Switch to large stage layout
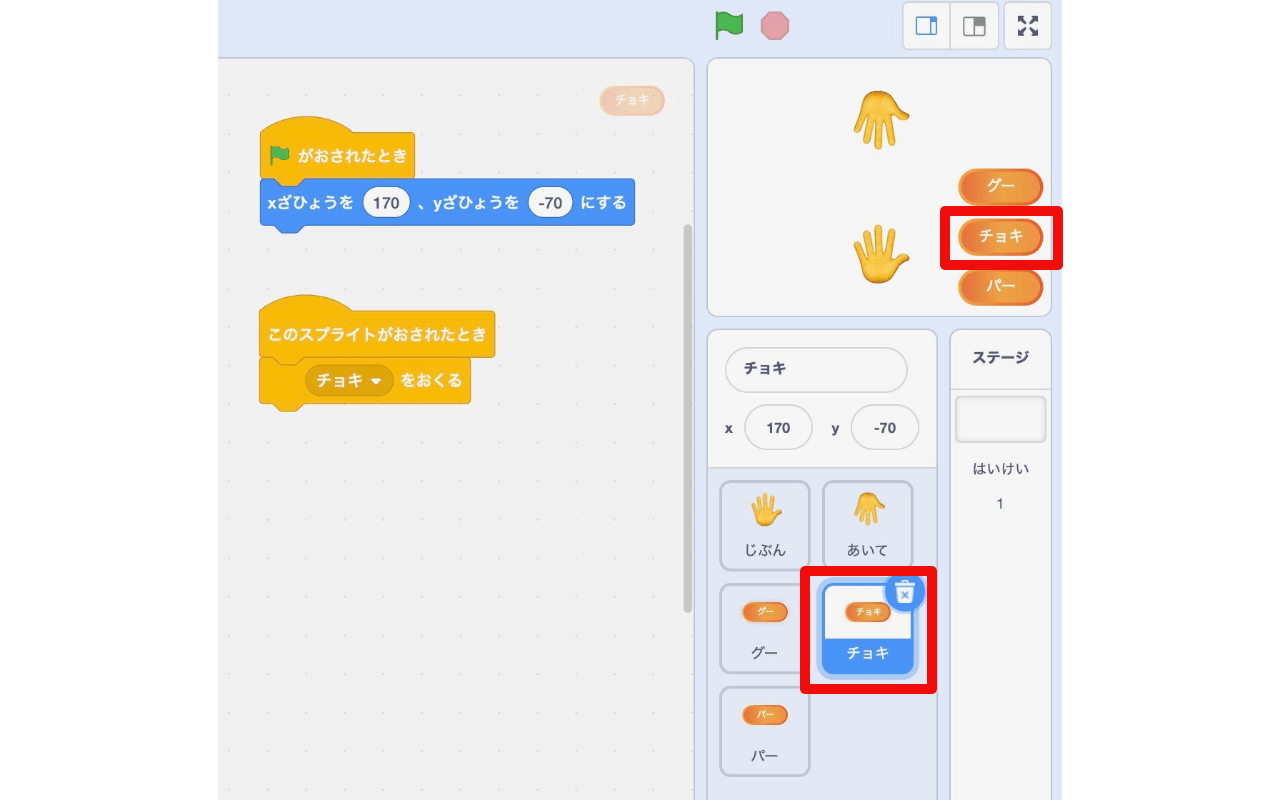1280x800 pixels. coord(974,26)
